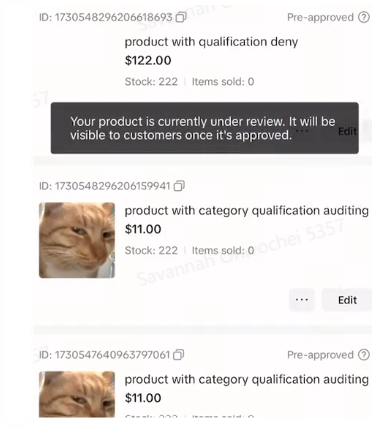372x427 pixels.
Task: Click the Pre-approved label for ID ending 618693
Action: 320,17
